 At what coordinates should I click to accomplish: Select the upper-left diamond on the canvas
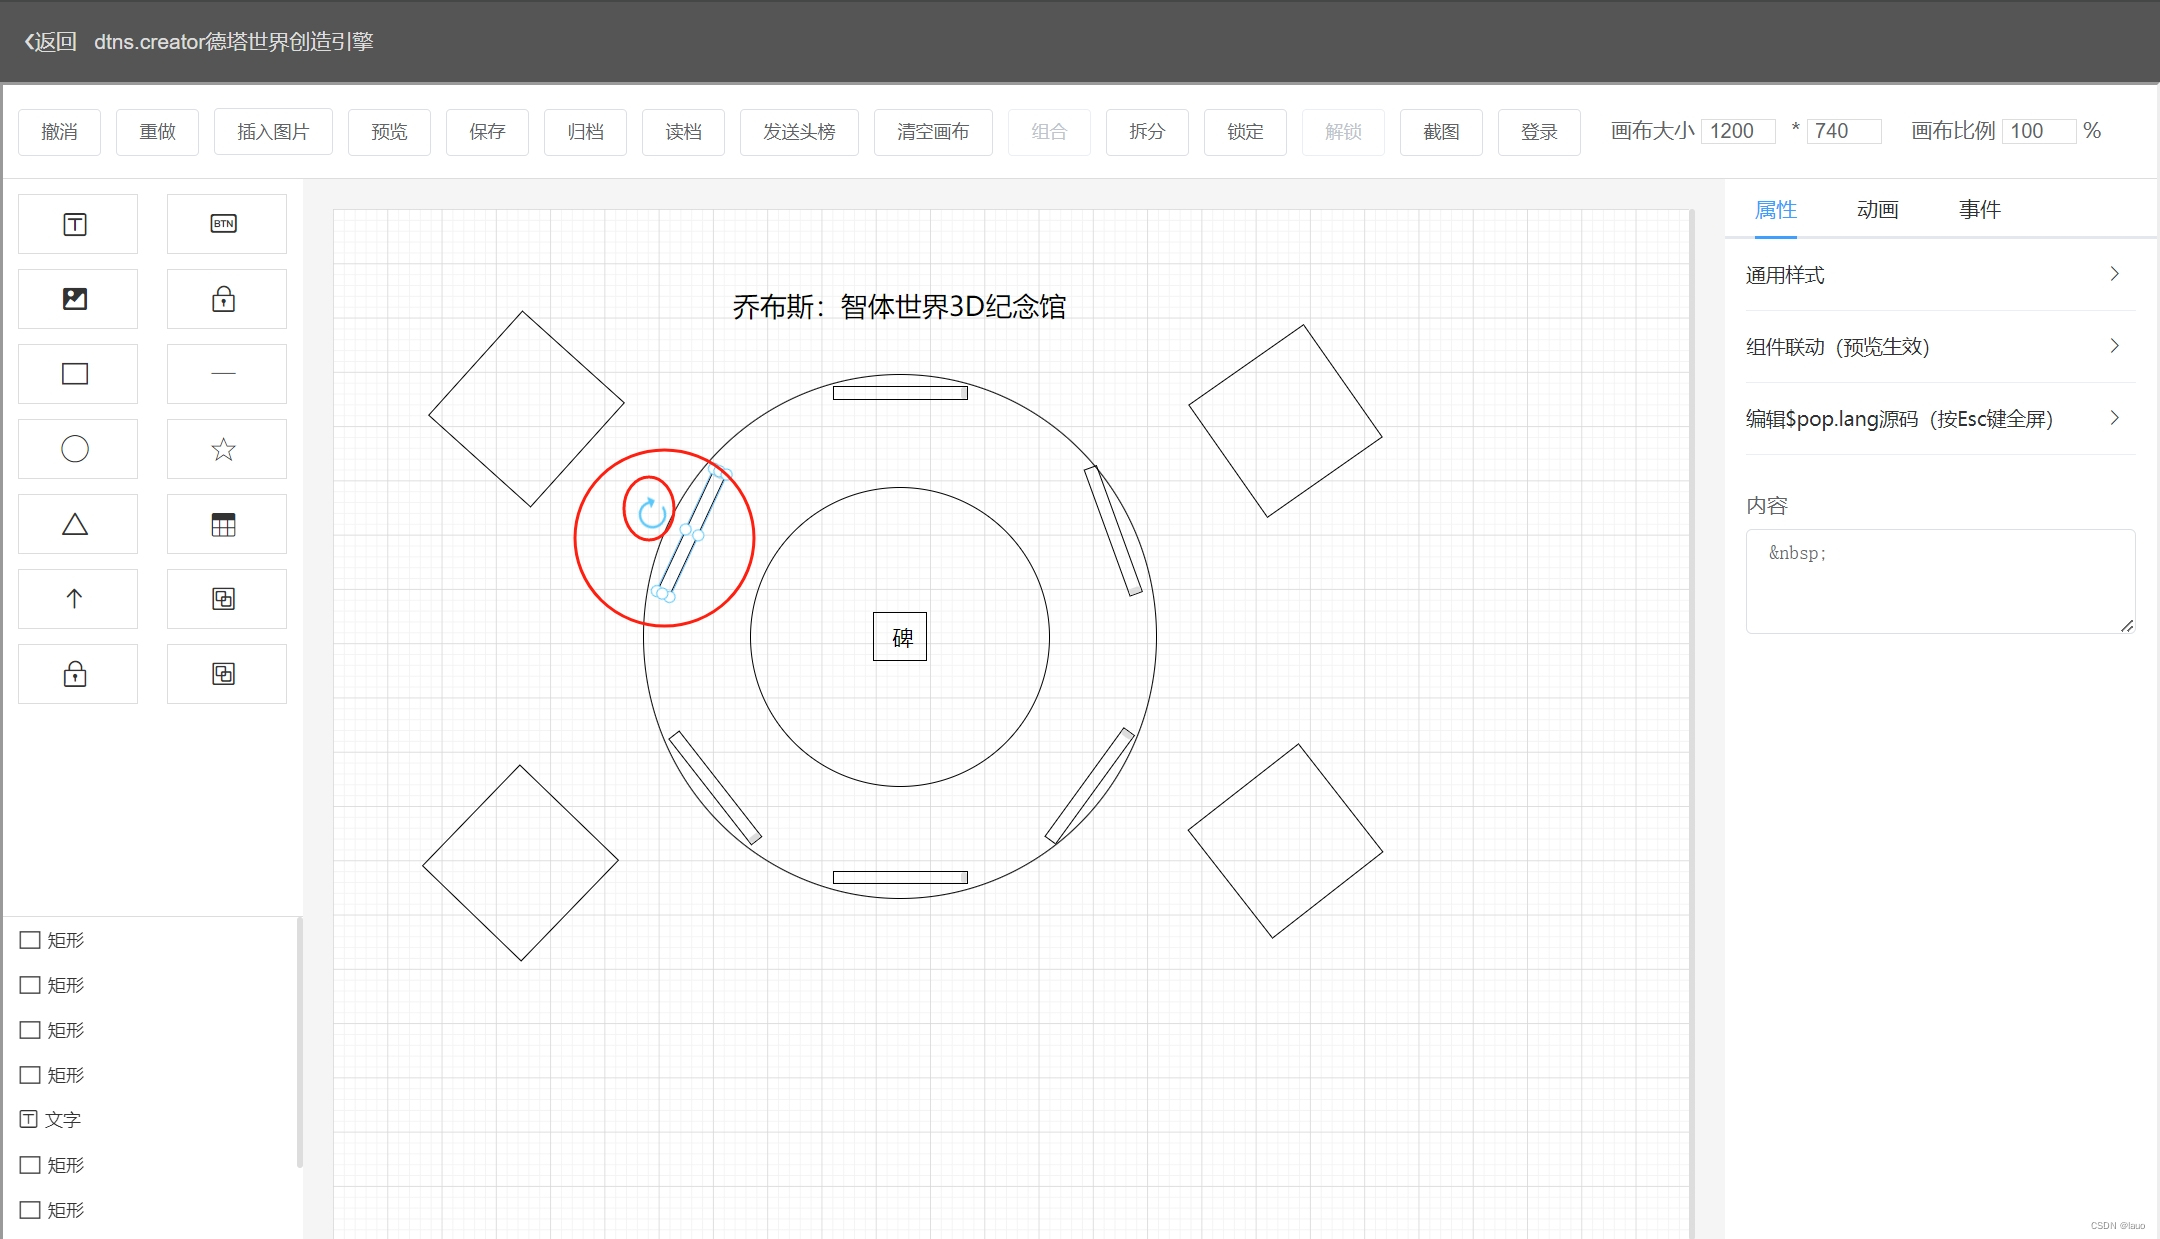point(526,409)
